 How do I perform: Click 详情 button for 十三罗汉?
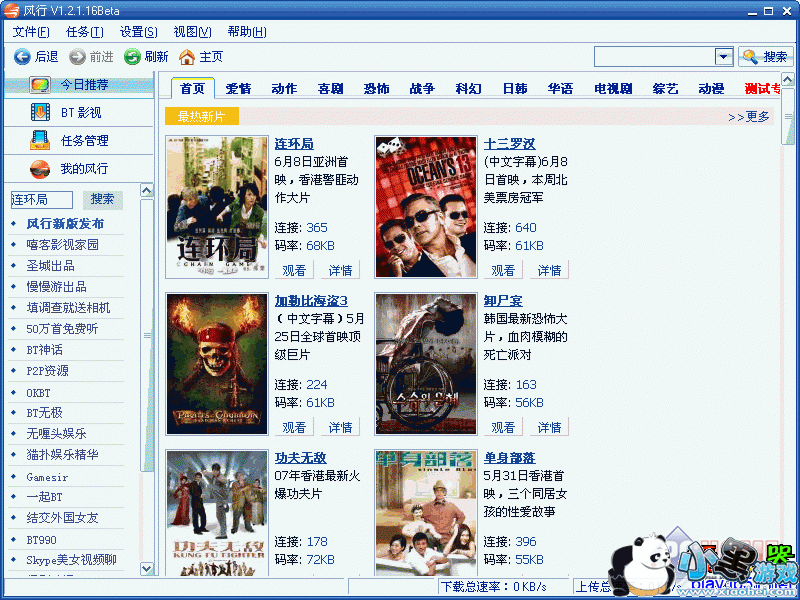[549, 270]
